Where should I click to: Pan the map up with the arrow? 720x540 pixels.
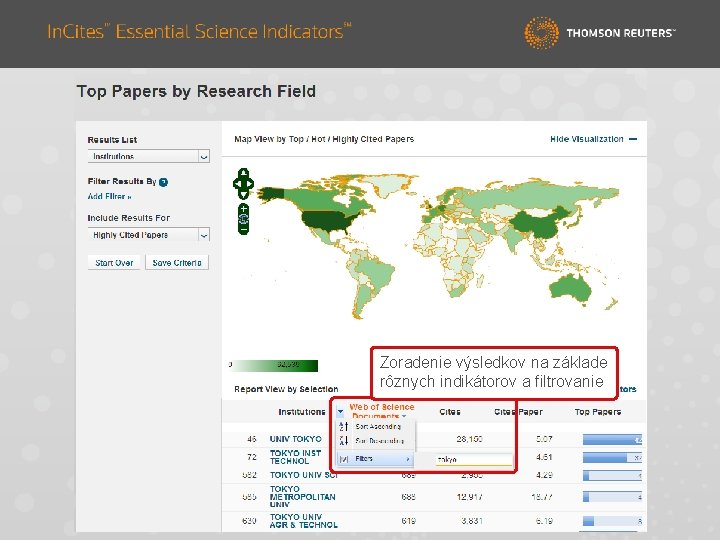(243, 173)
